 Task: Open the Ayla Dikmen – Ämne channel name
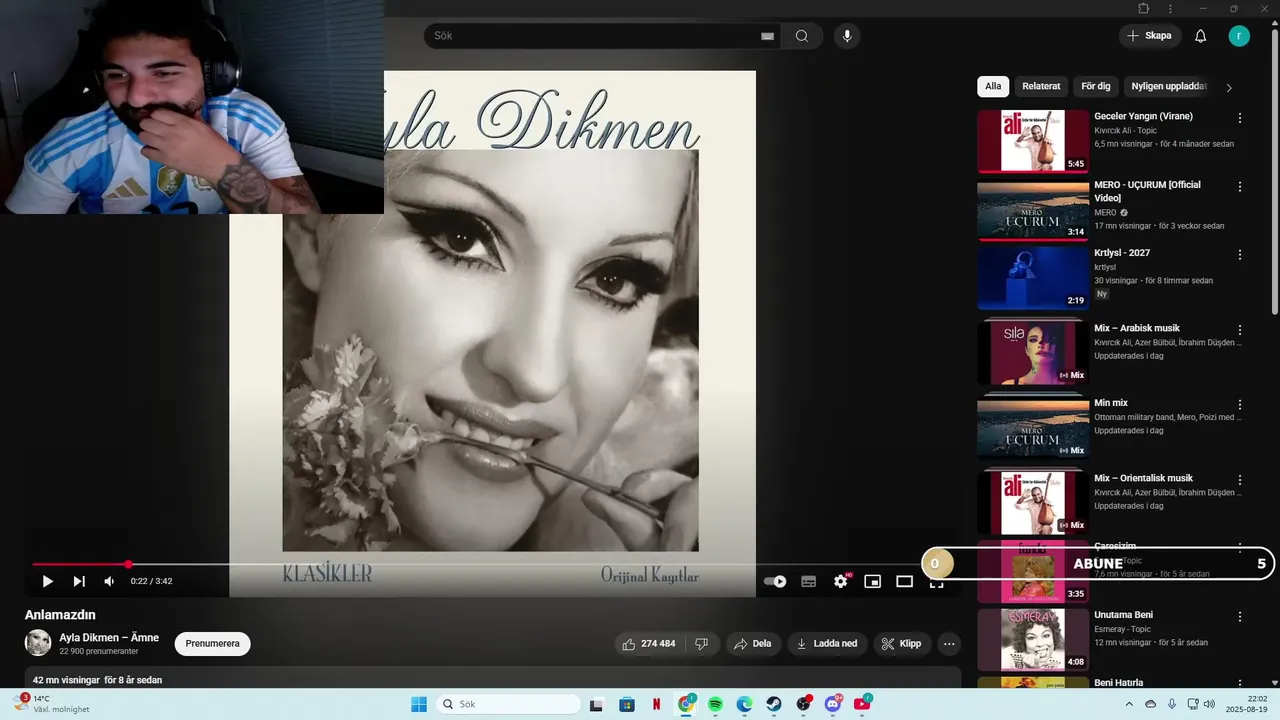109,638
